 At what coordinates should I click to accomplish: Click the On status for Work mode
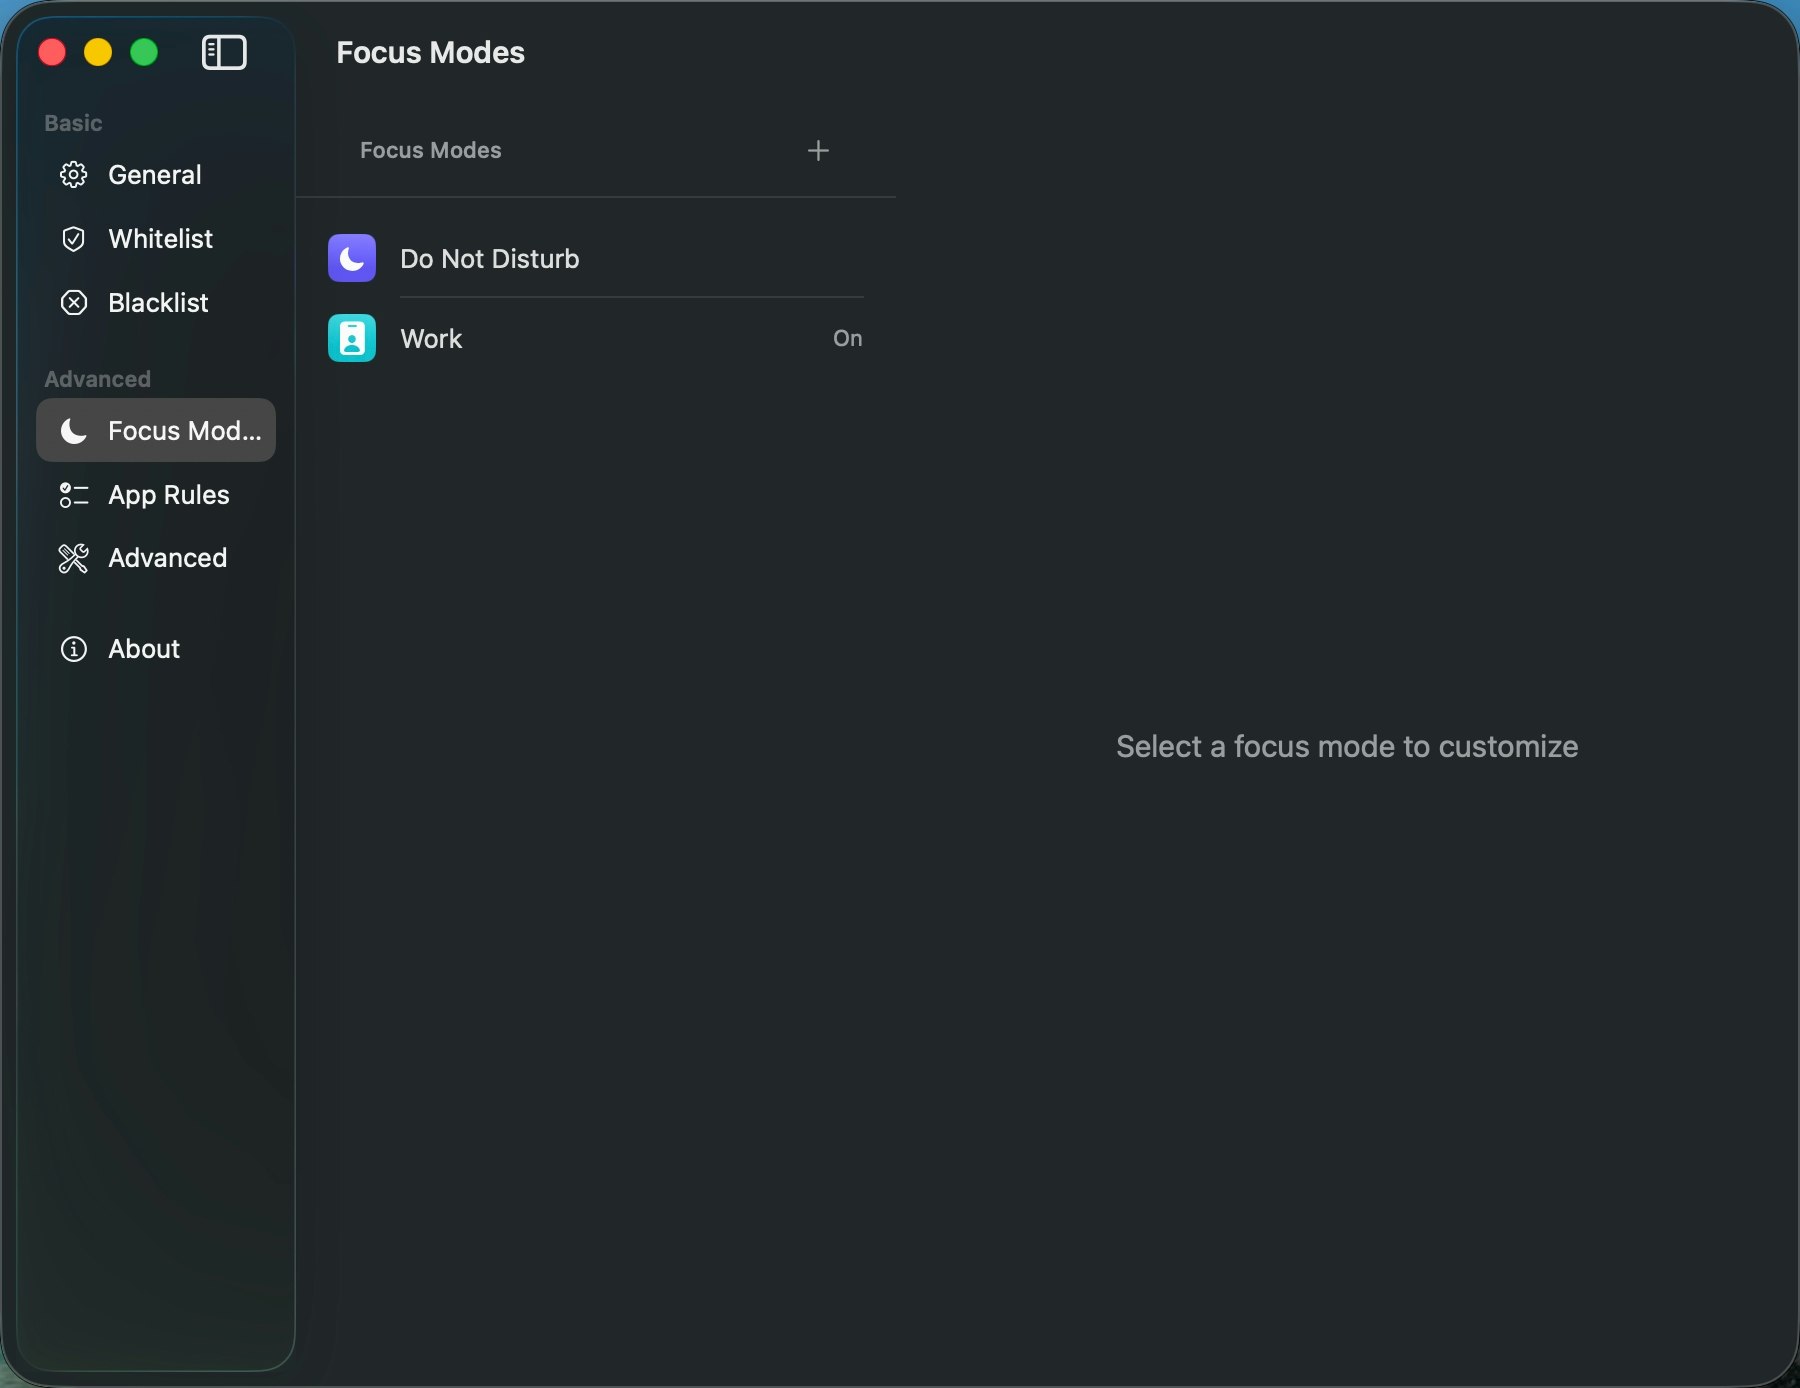coord(846,338)
